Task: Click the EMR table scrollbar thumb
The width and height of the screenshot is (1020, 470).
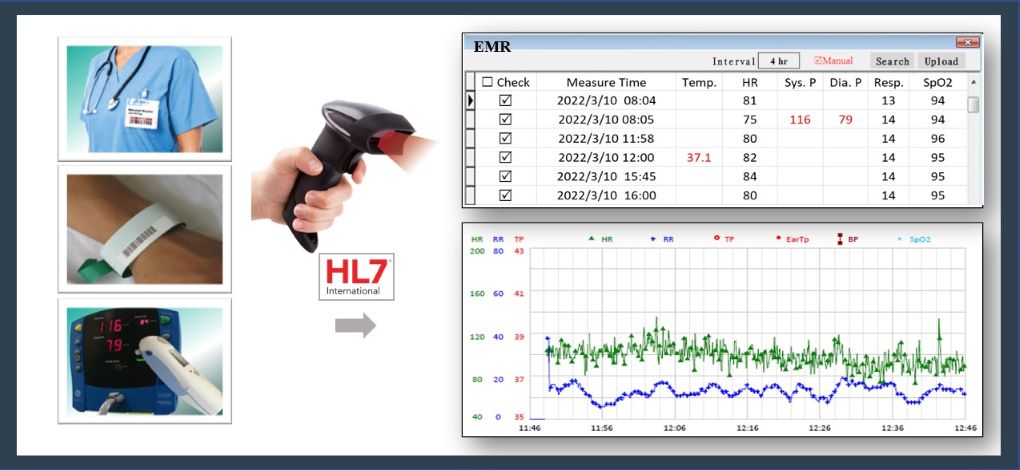Action: pos(974,104)
